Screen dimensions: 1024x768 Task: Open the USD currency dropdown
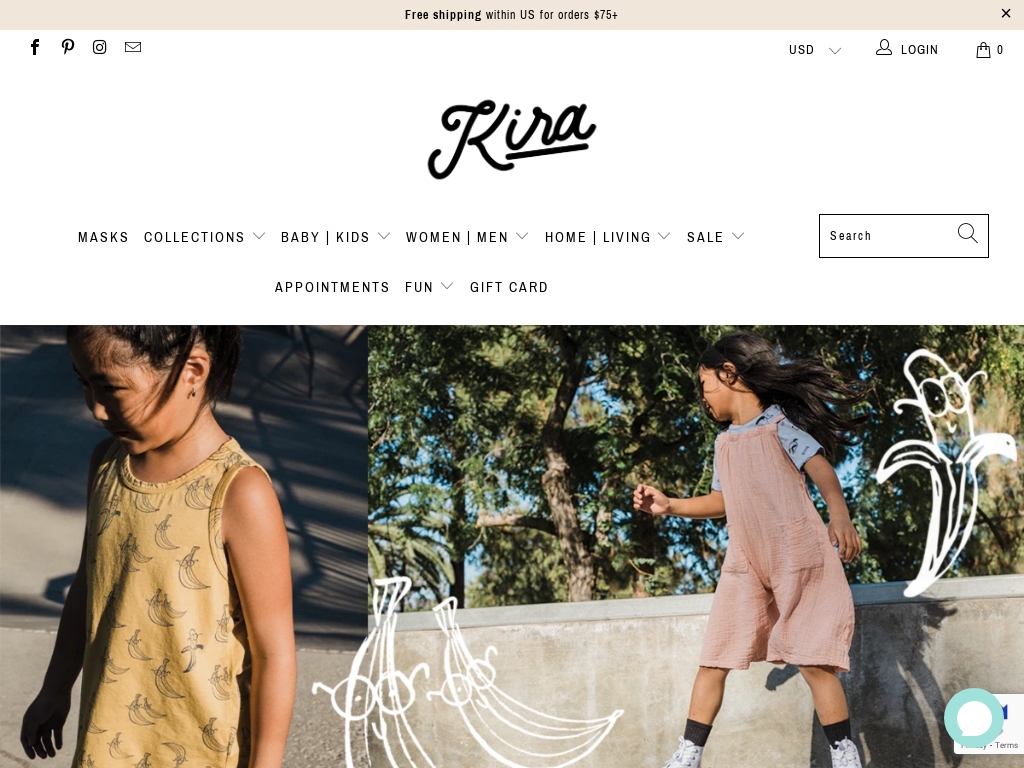coord(815,50)
